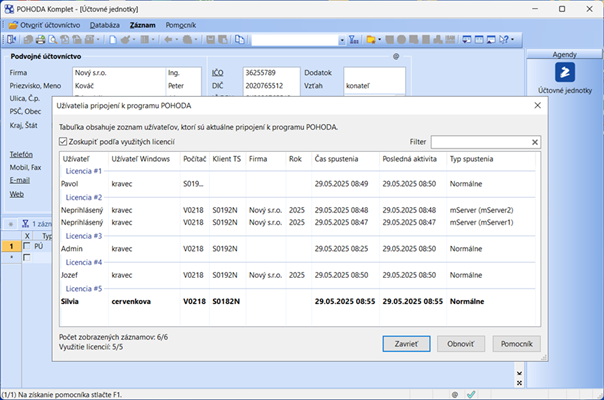The height and width of the screenshot is (400, 604).
Task: Select the Admin user row
Action: tap(297, 249)
